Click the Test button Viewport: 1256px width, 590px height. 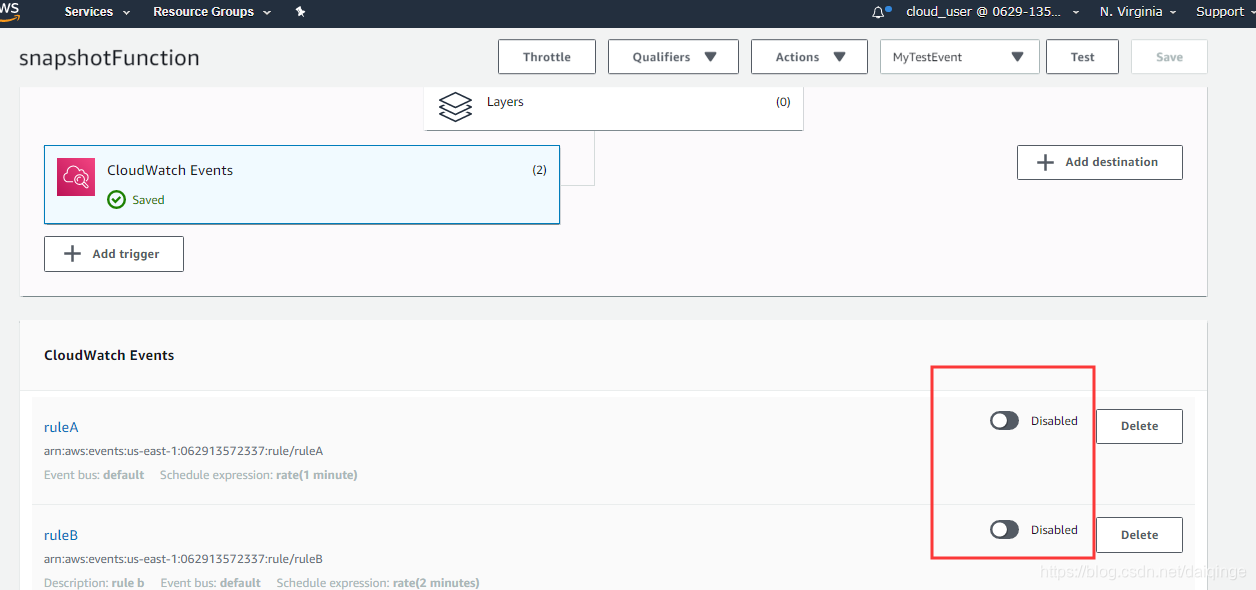[x=1082, y=57]
